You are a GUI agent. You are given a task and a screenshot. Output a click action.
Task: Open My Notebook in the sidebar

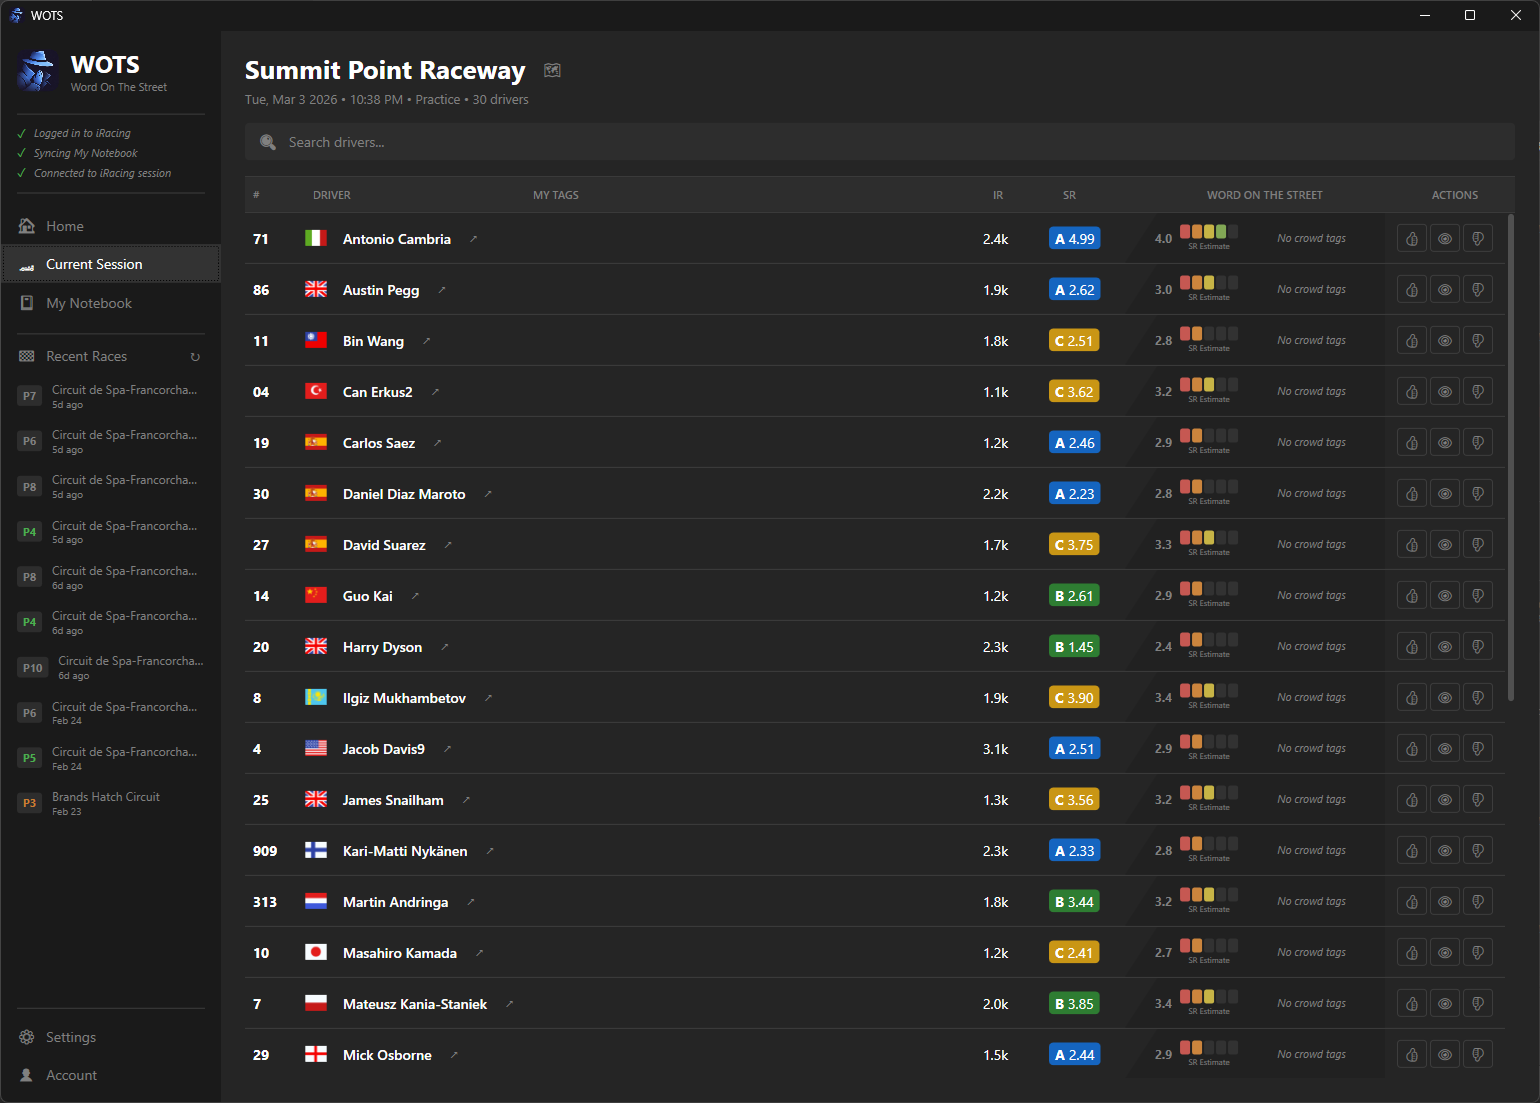[x=89, y=303]
